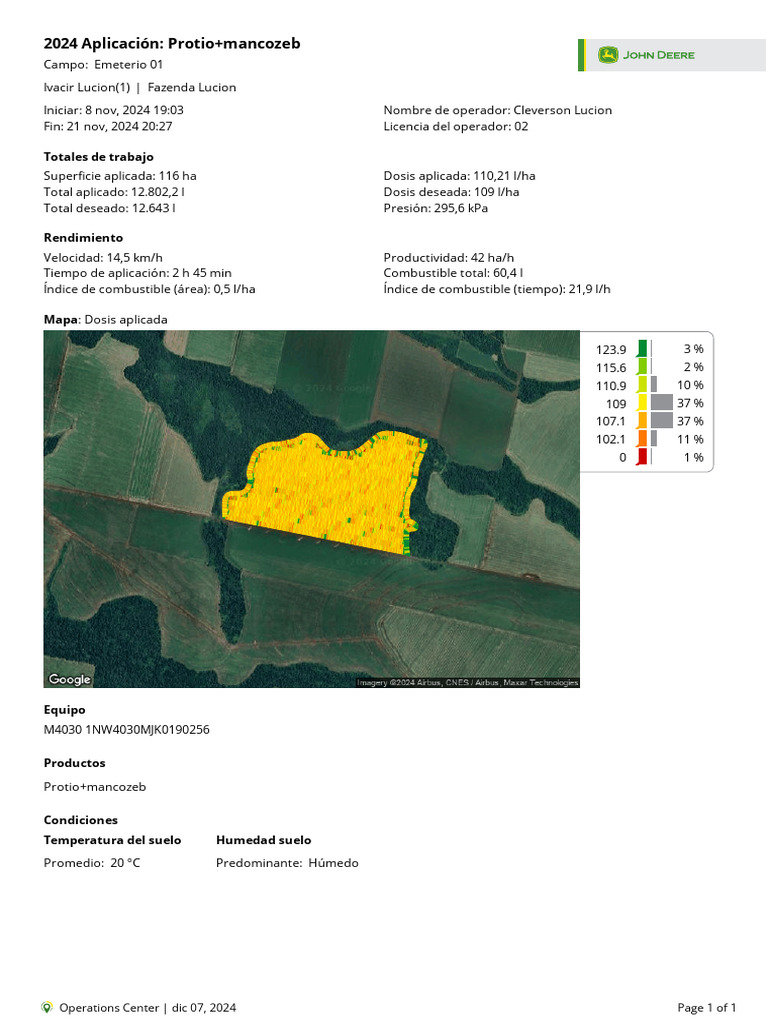768x1024 pixels.
Task: Select the orange 107.1 legend swatch
Action: [642, 421]
